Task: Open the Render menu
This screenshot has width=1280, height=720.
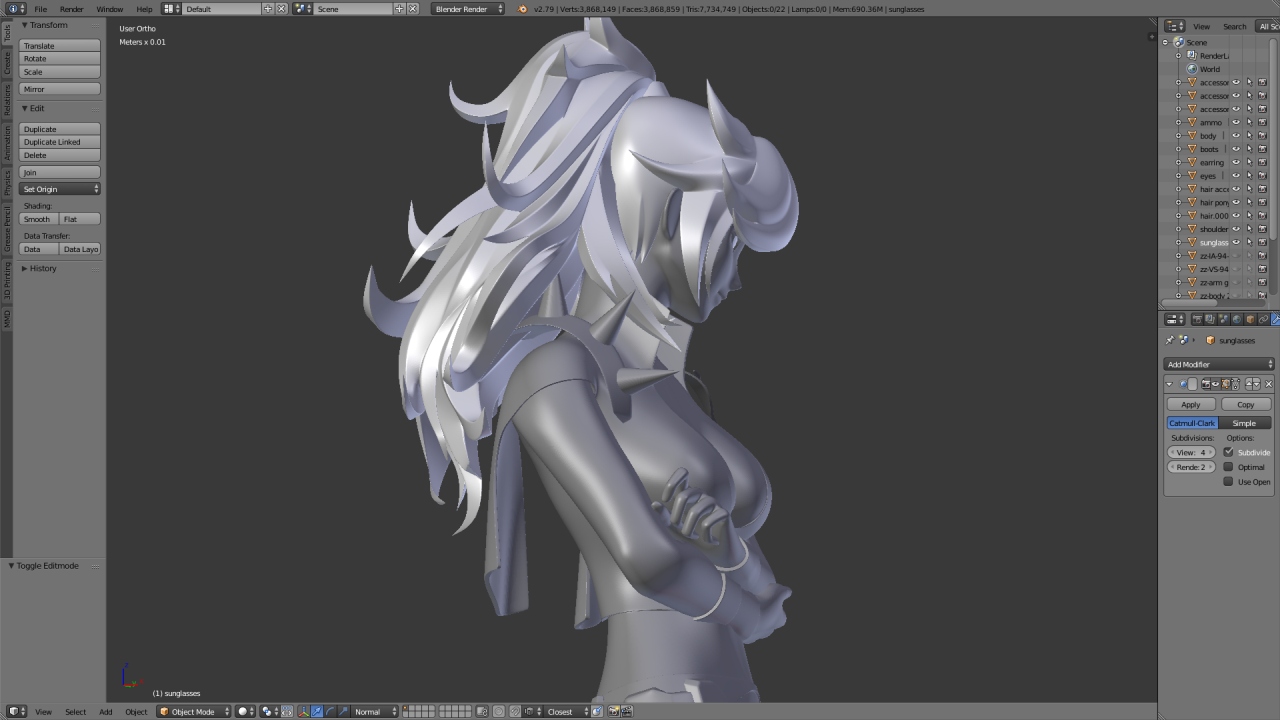Action: coord(72,9)
